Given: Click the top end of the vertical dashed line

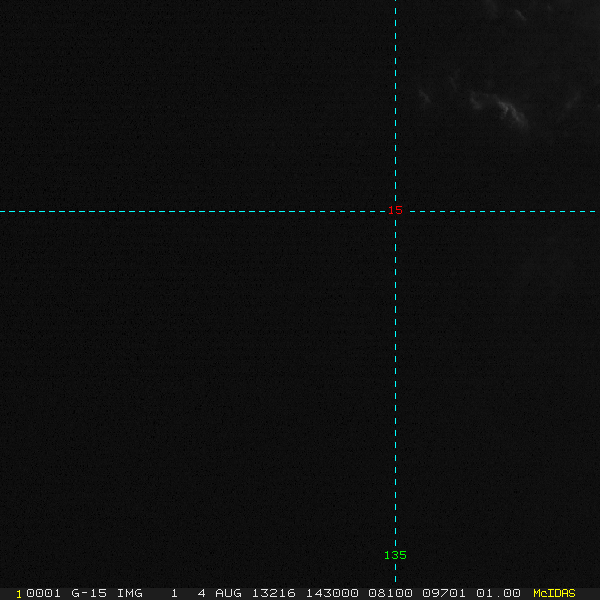Looking at the screenshot, I should pyautogui.click(x=396, y=3).
